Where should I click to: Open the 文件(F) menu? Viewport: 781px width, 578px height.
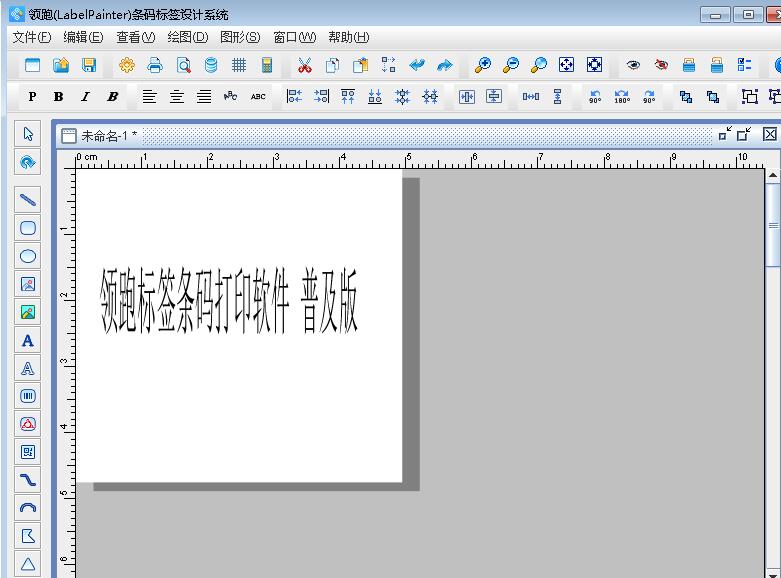click(31, 37)
